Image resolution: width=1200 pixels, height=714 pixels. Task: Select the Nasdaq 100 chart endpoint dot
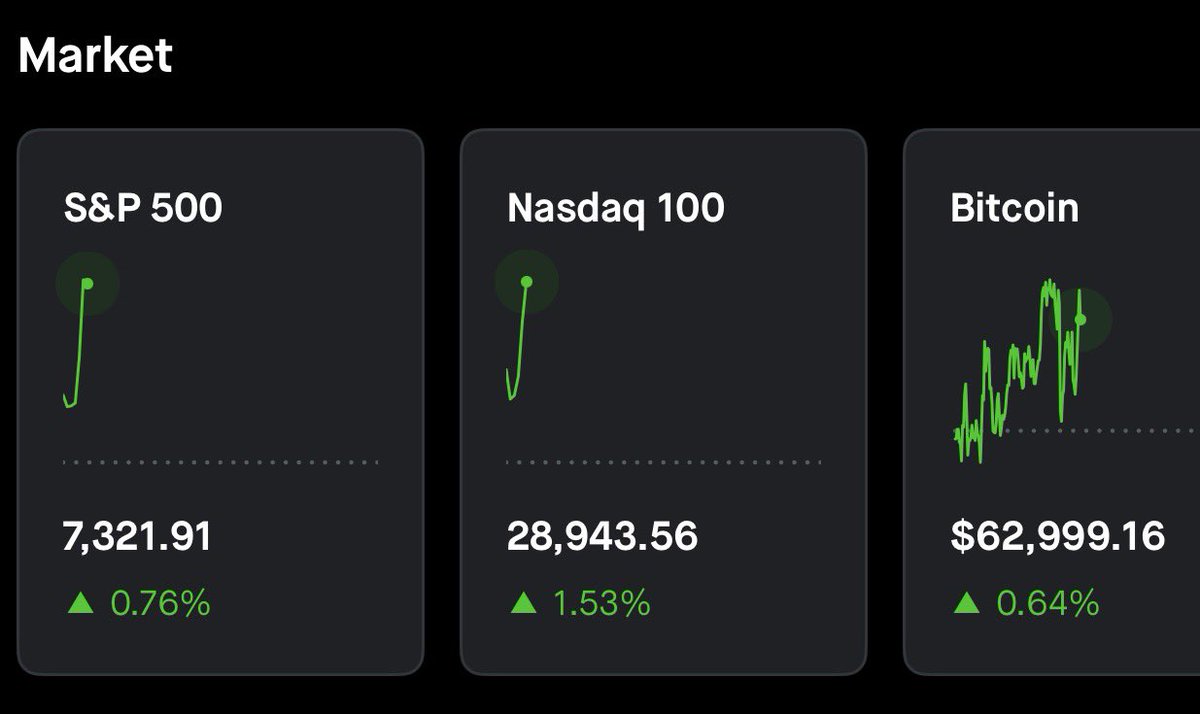(x=527, y=282)
